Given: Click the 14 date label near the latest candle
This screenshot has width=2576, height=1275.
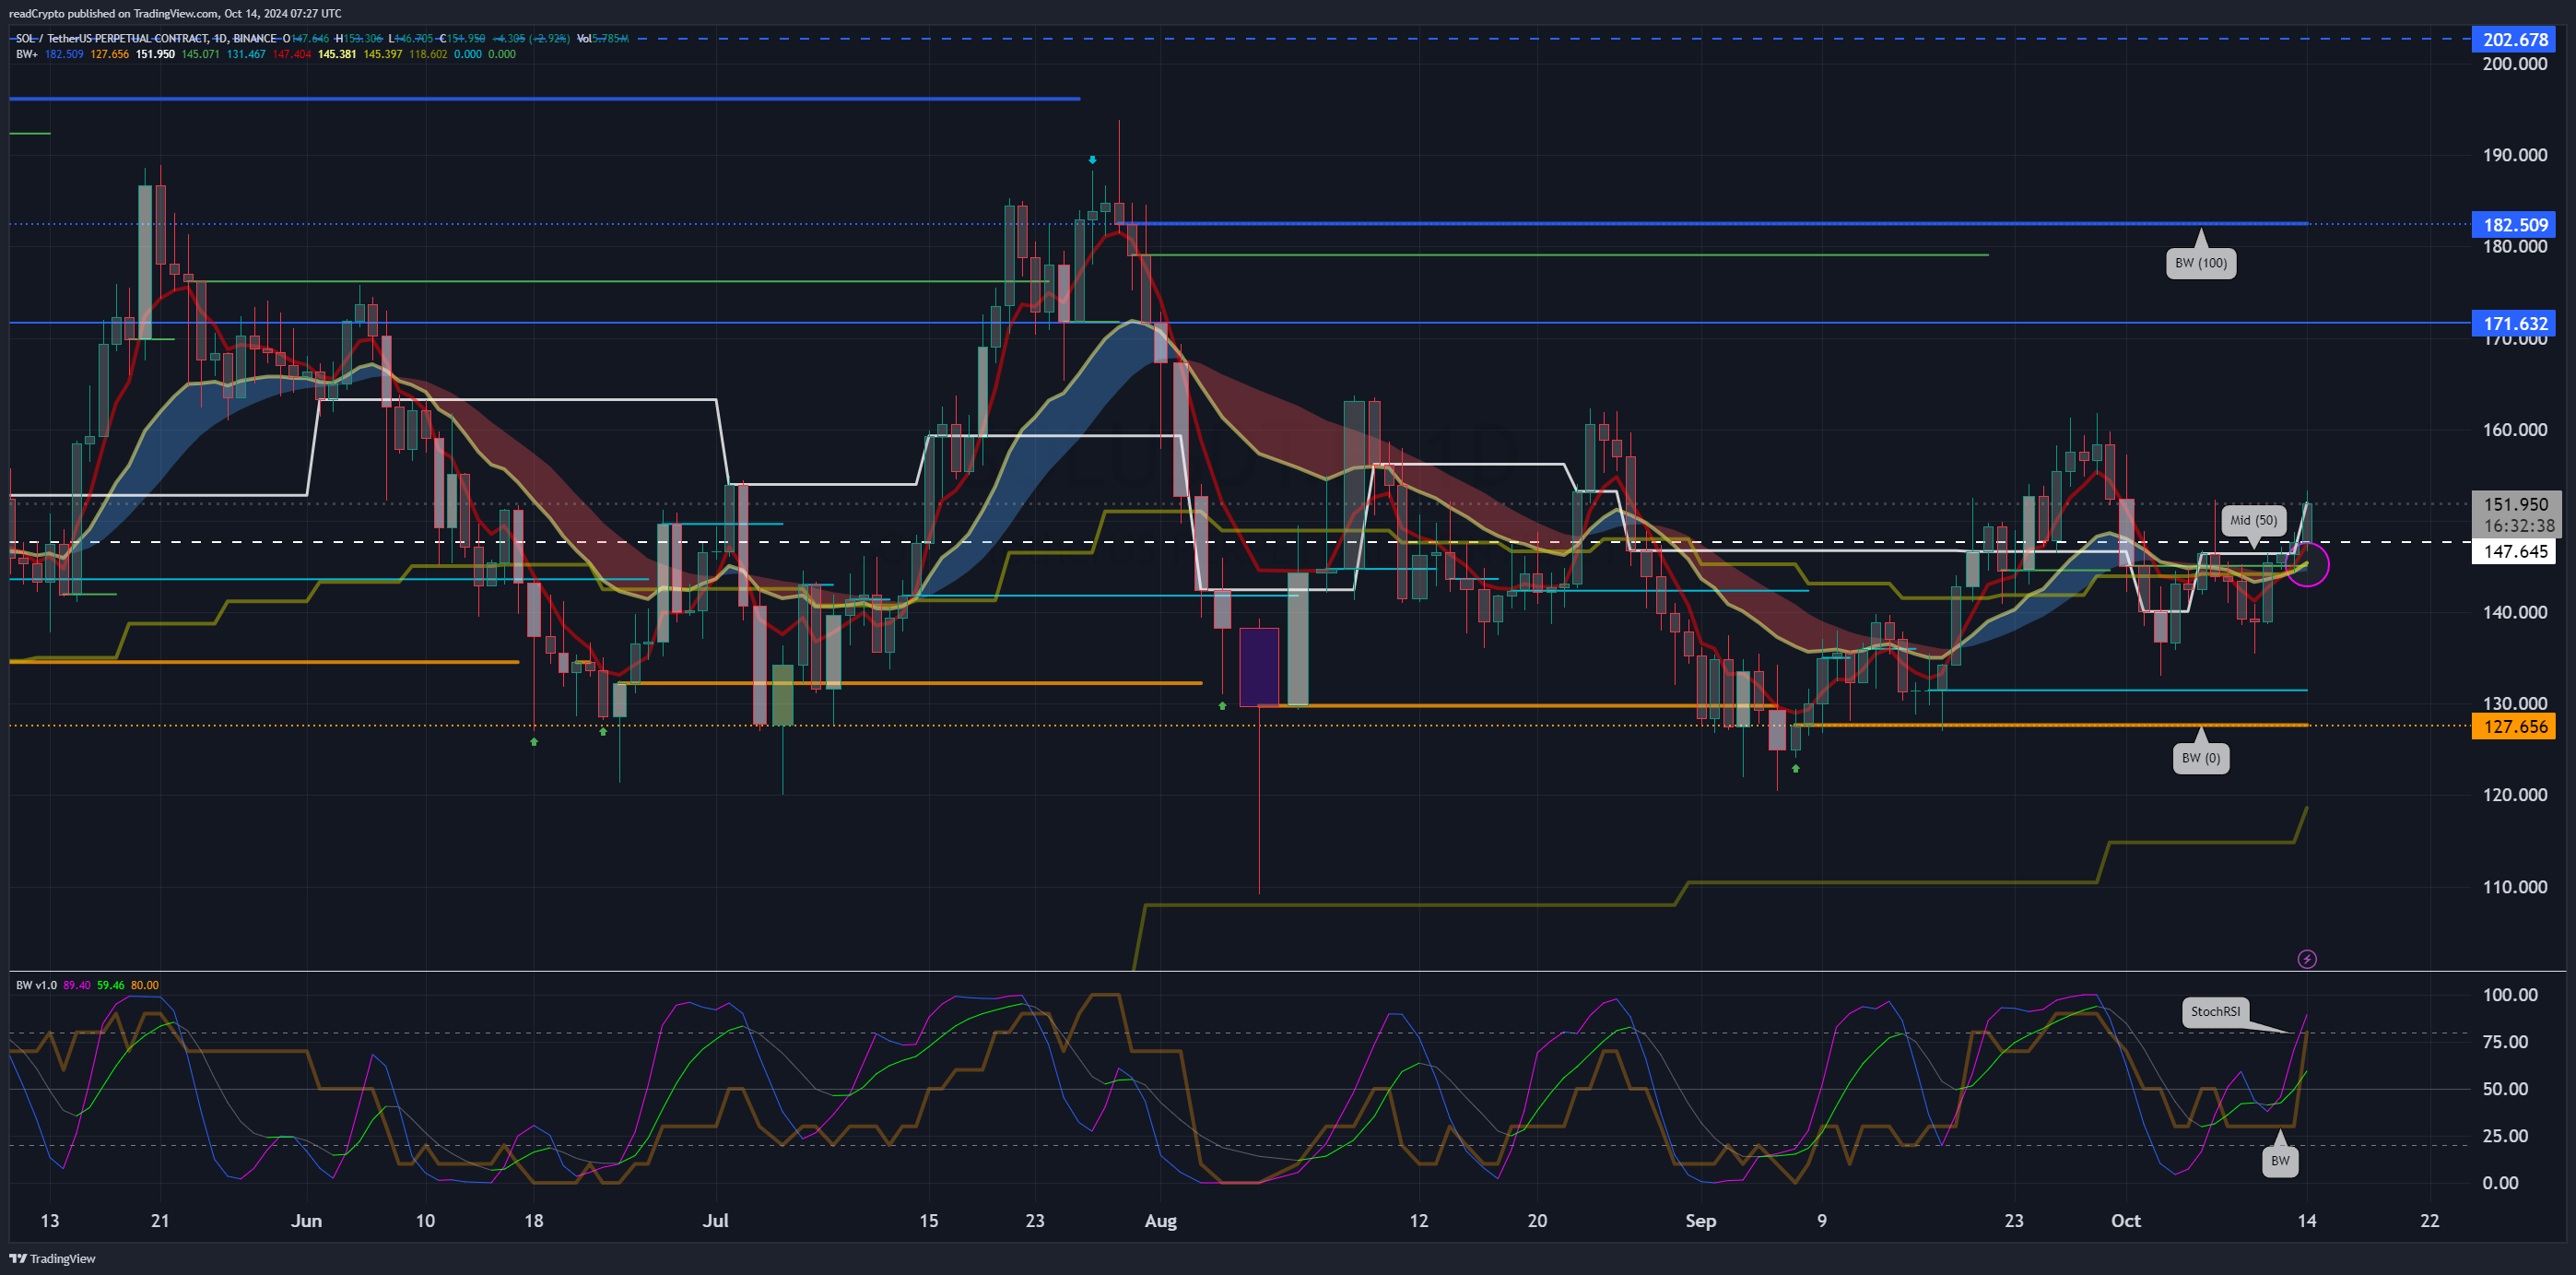Looking at the screenshot, I should [x=2307, y=1220].
